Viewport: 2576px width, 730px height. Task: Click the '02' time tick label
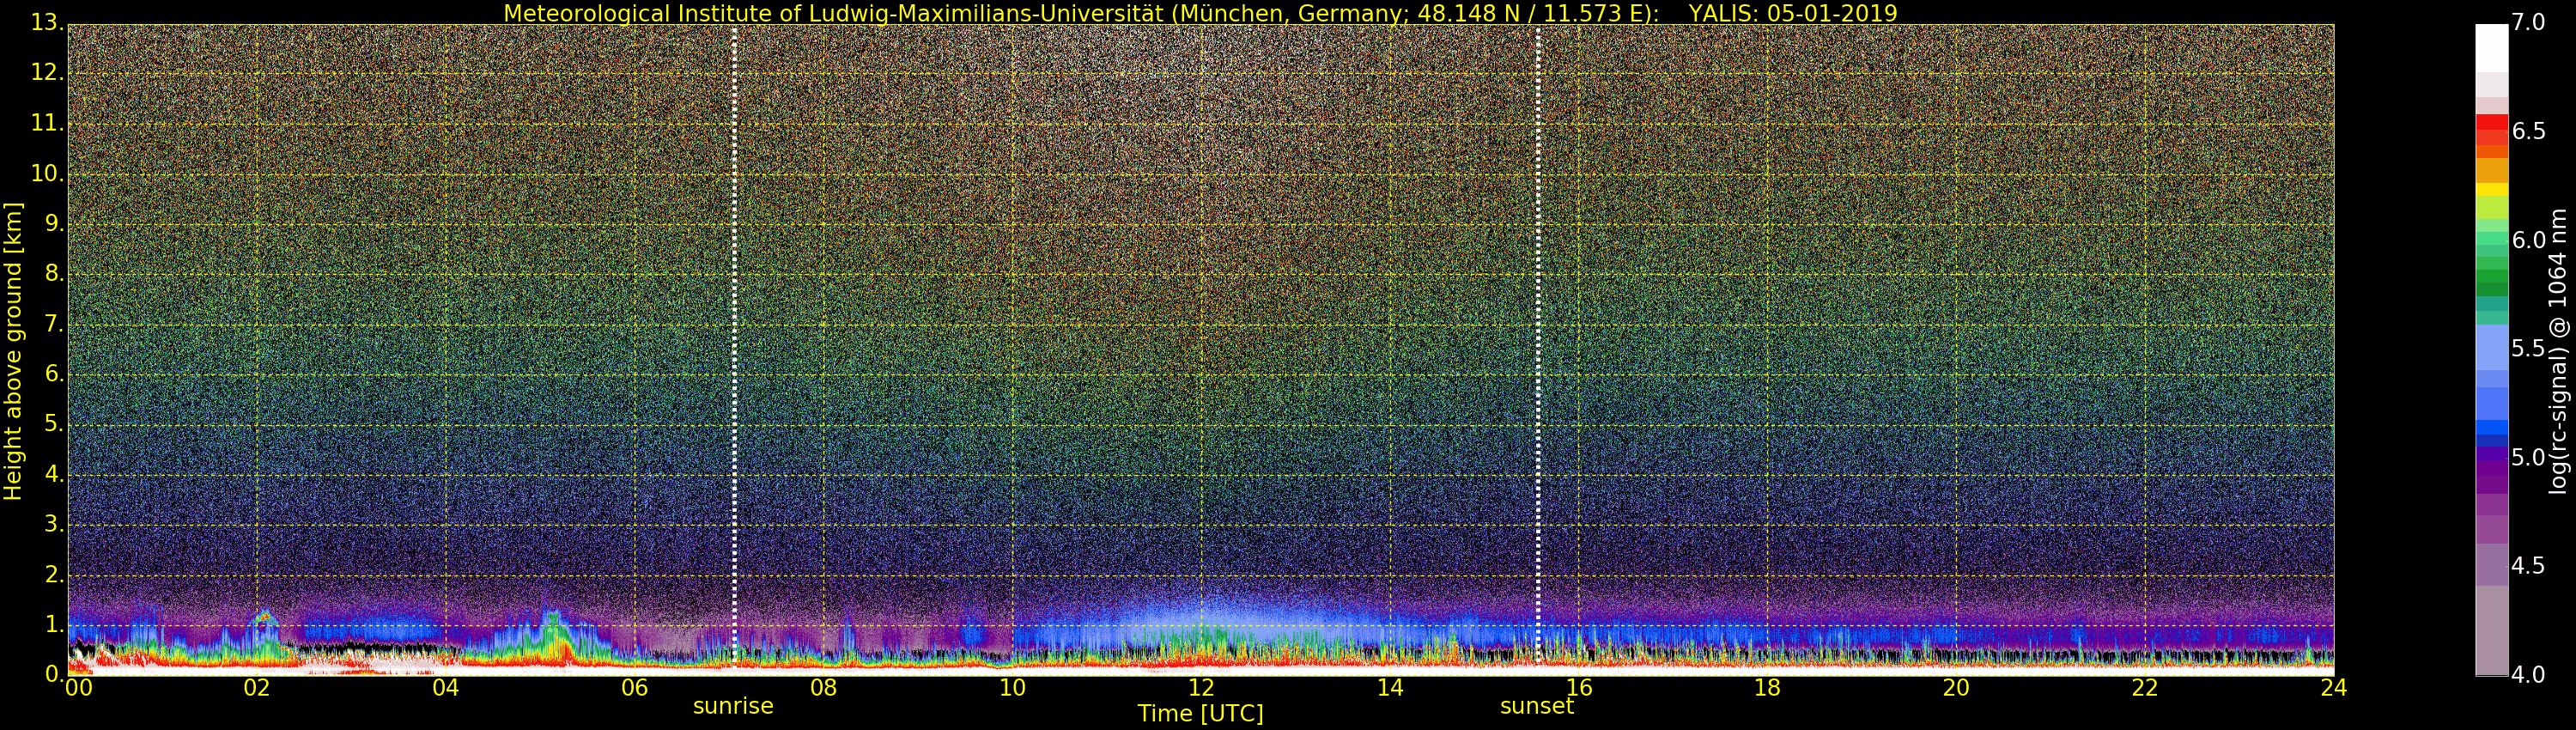pos(257,688)
